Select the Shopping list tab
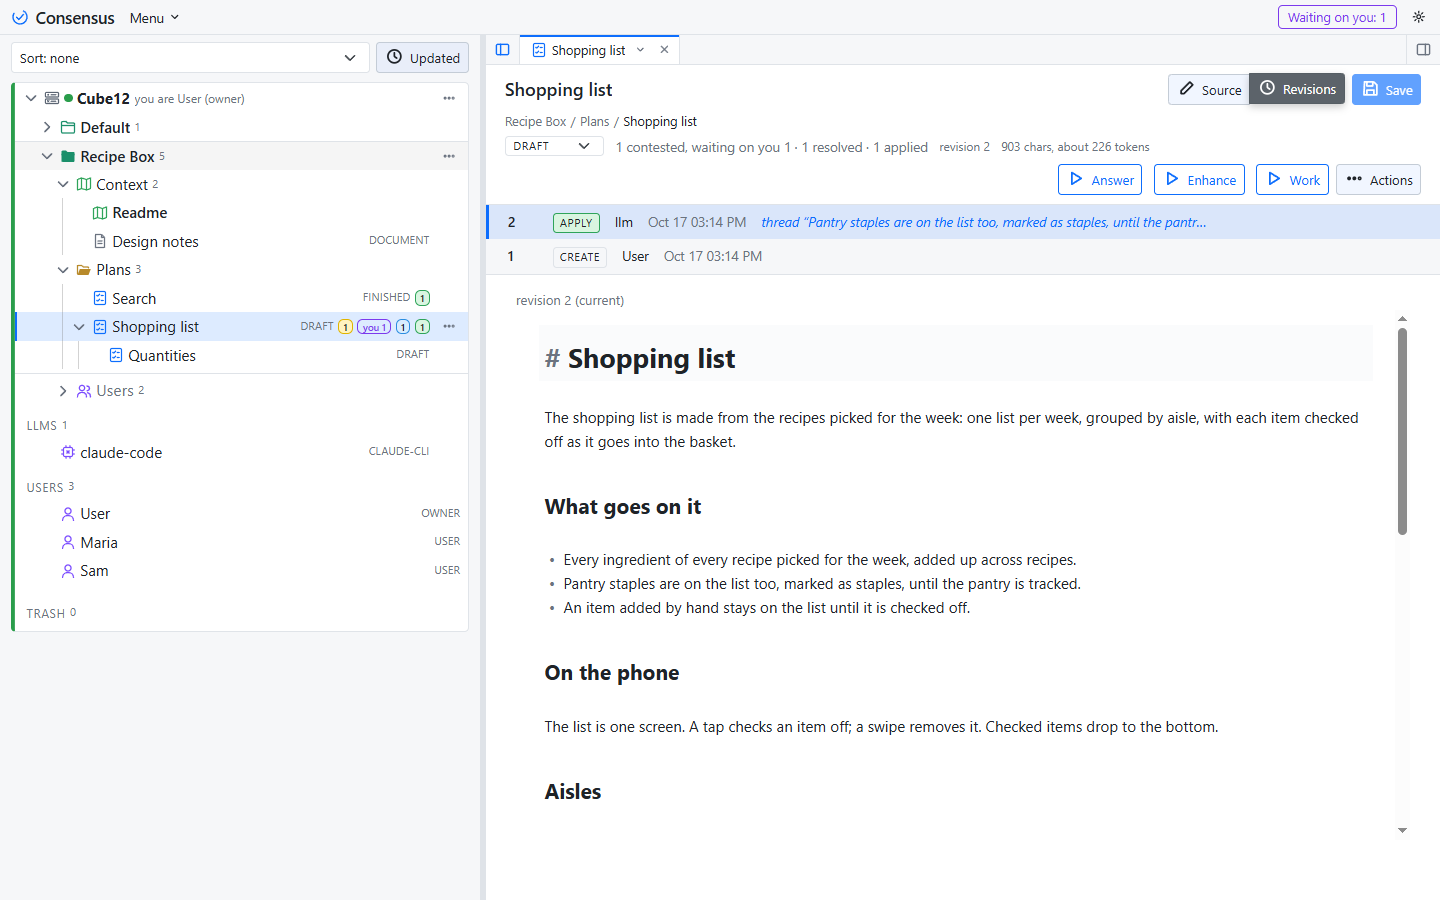 coord(588,50)
